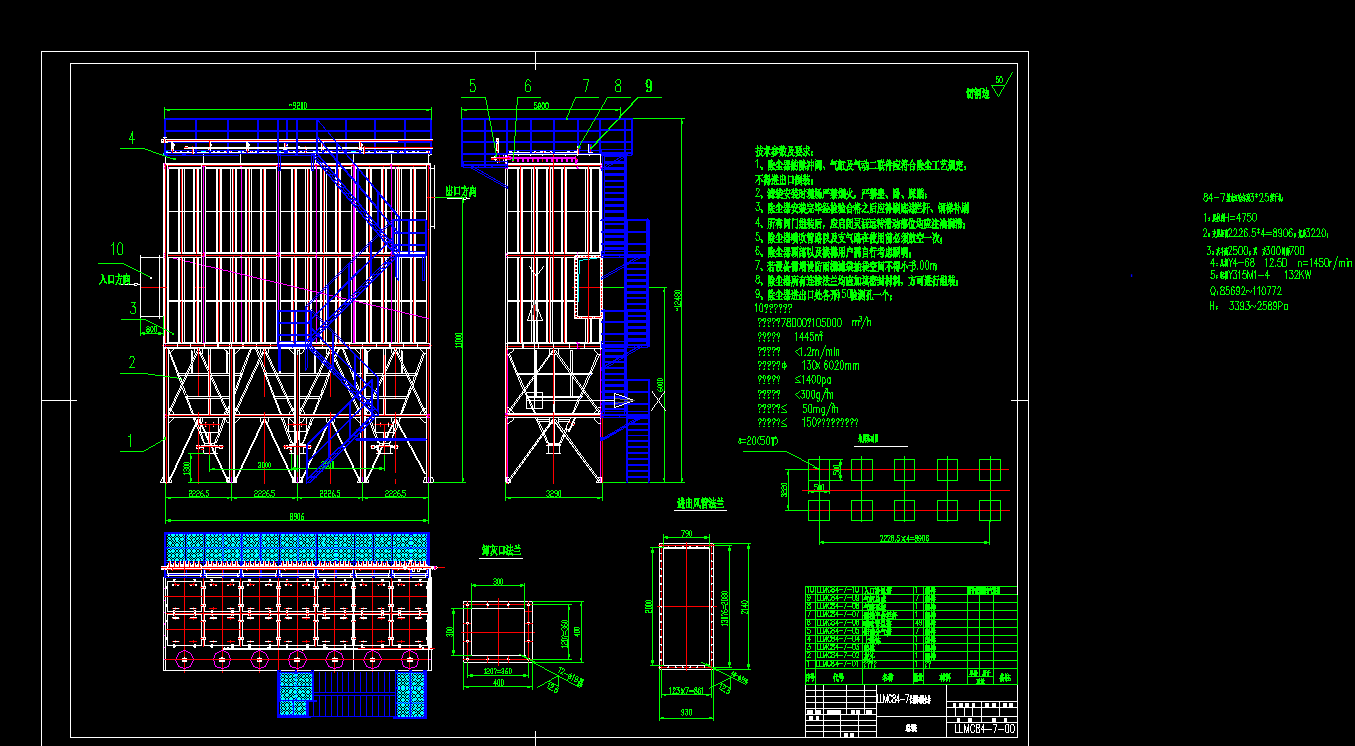Select the H: 3393~2589Pa pressure text
This screenshot has height=746, width=1355.
coord(1248,306)
